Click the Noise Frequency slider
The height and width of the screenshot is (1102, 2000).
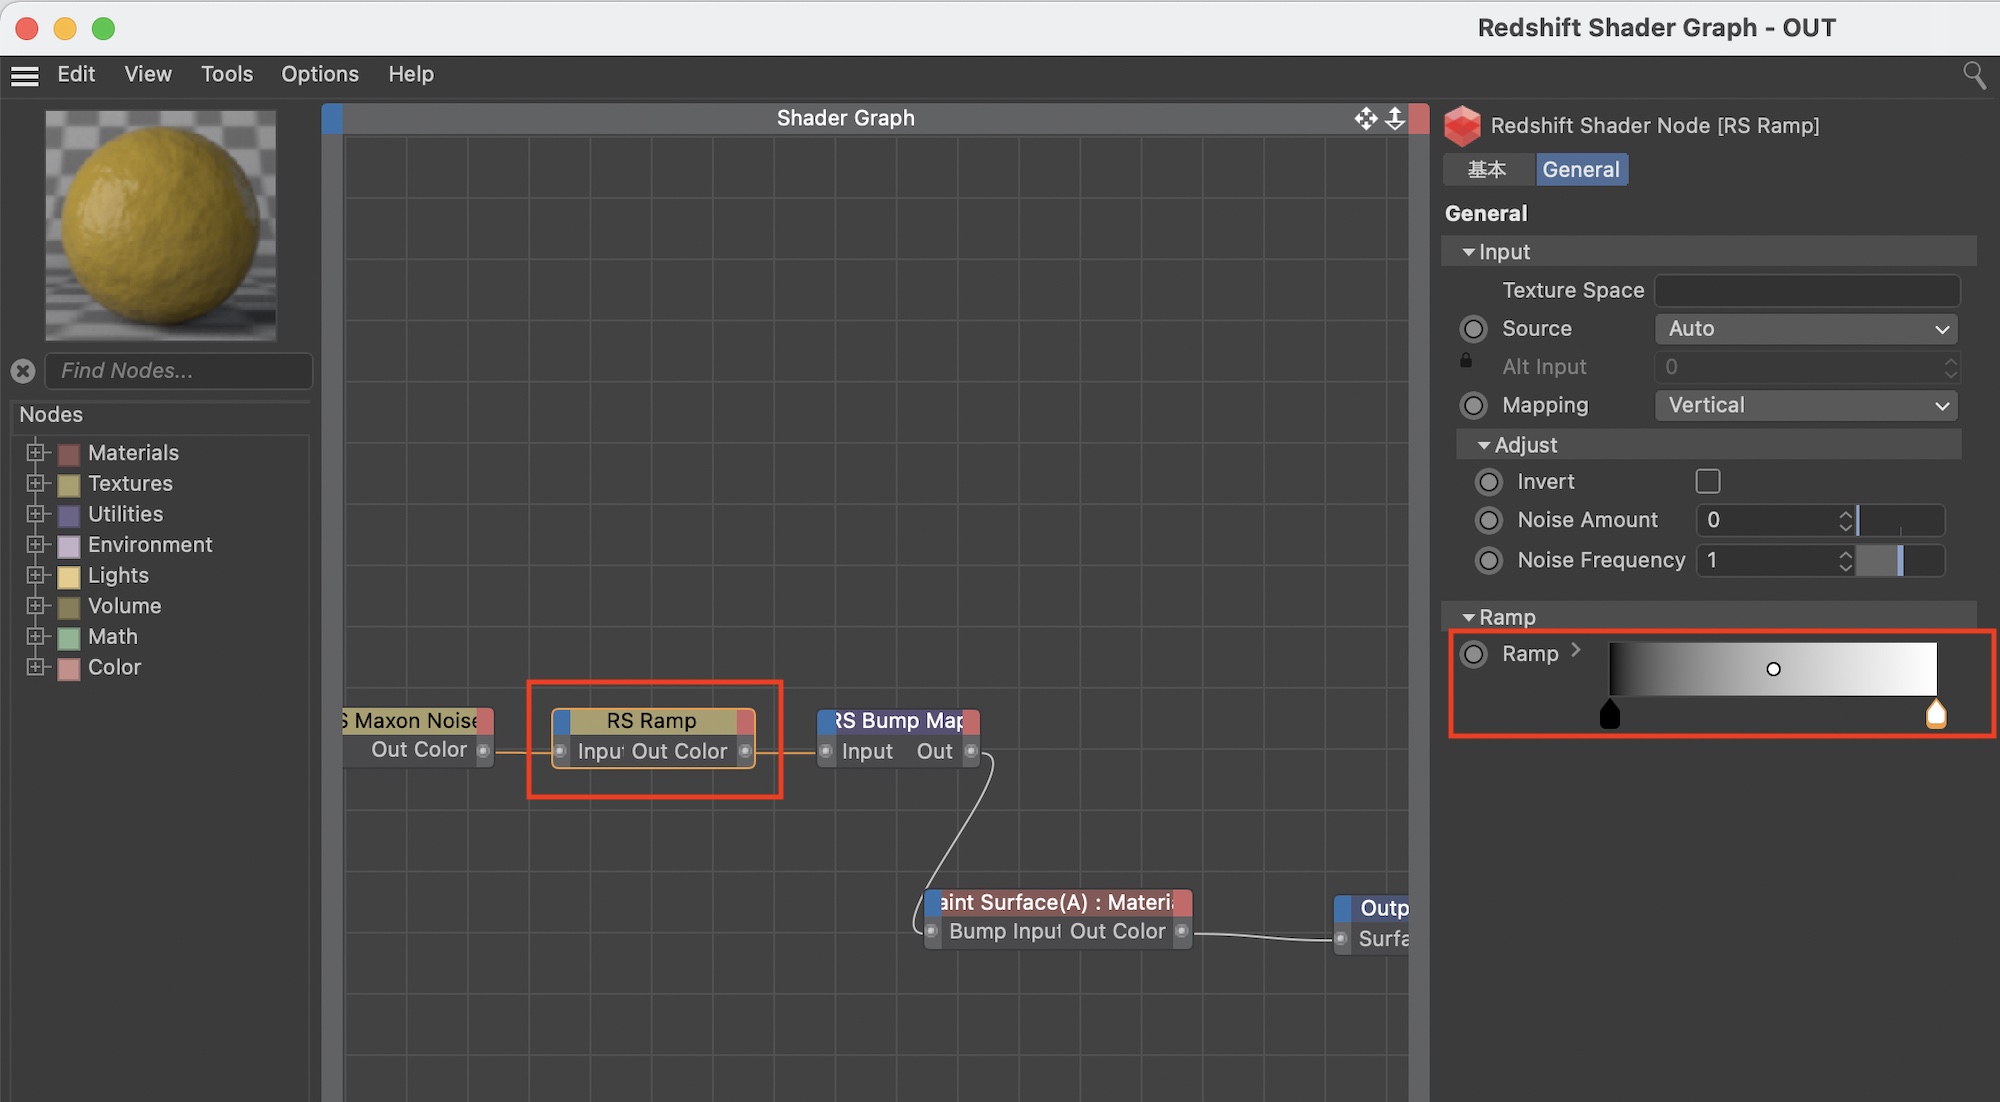point(1899,561)
